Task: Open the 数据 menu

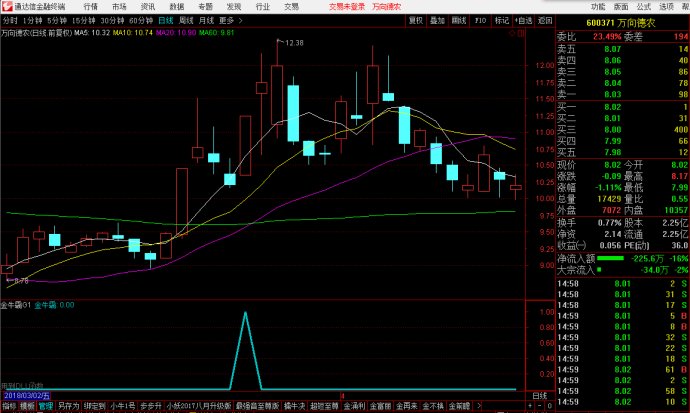Action: [177, 7]
